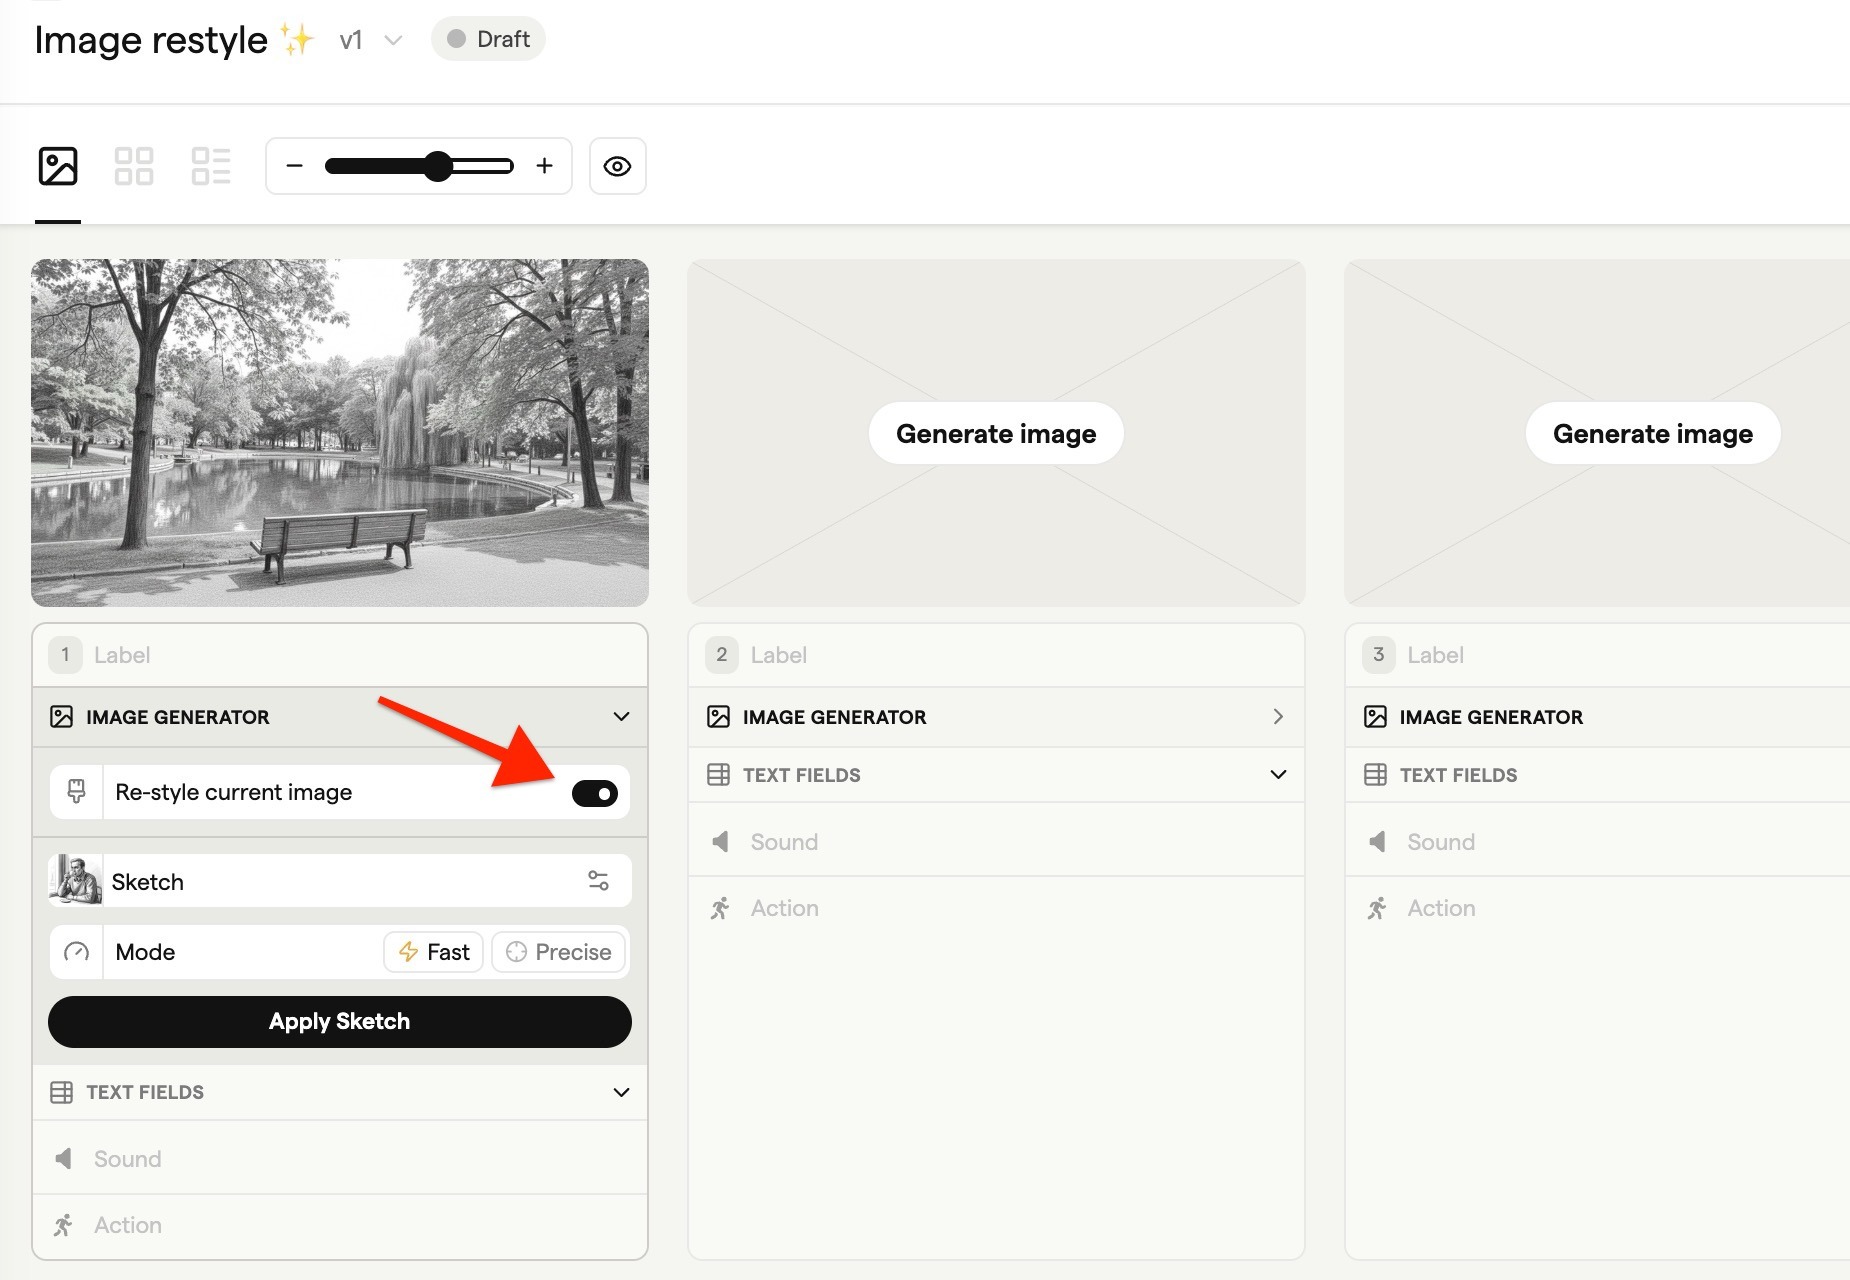
Task: Click the Sound icon in card 2
Action: click(x=719, y=841)
